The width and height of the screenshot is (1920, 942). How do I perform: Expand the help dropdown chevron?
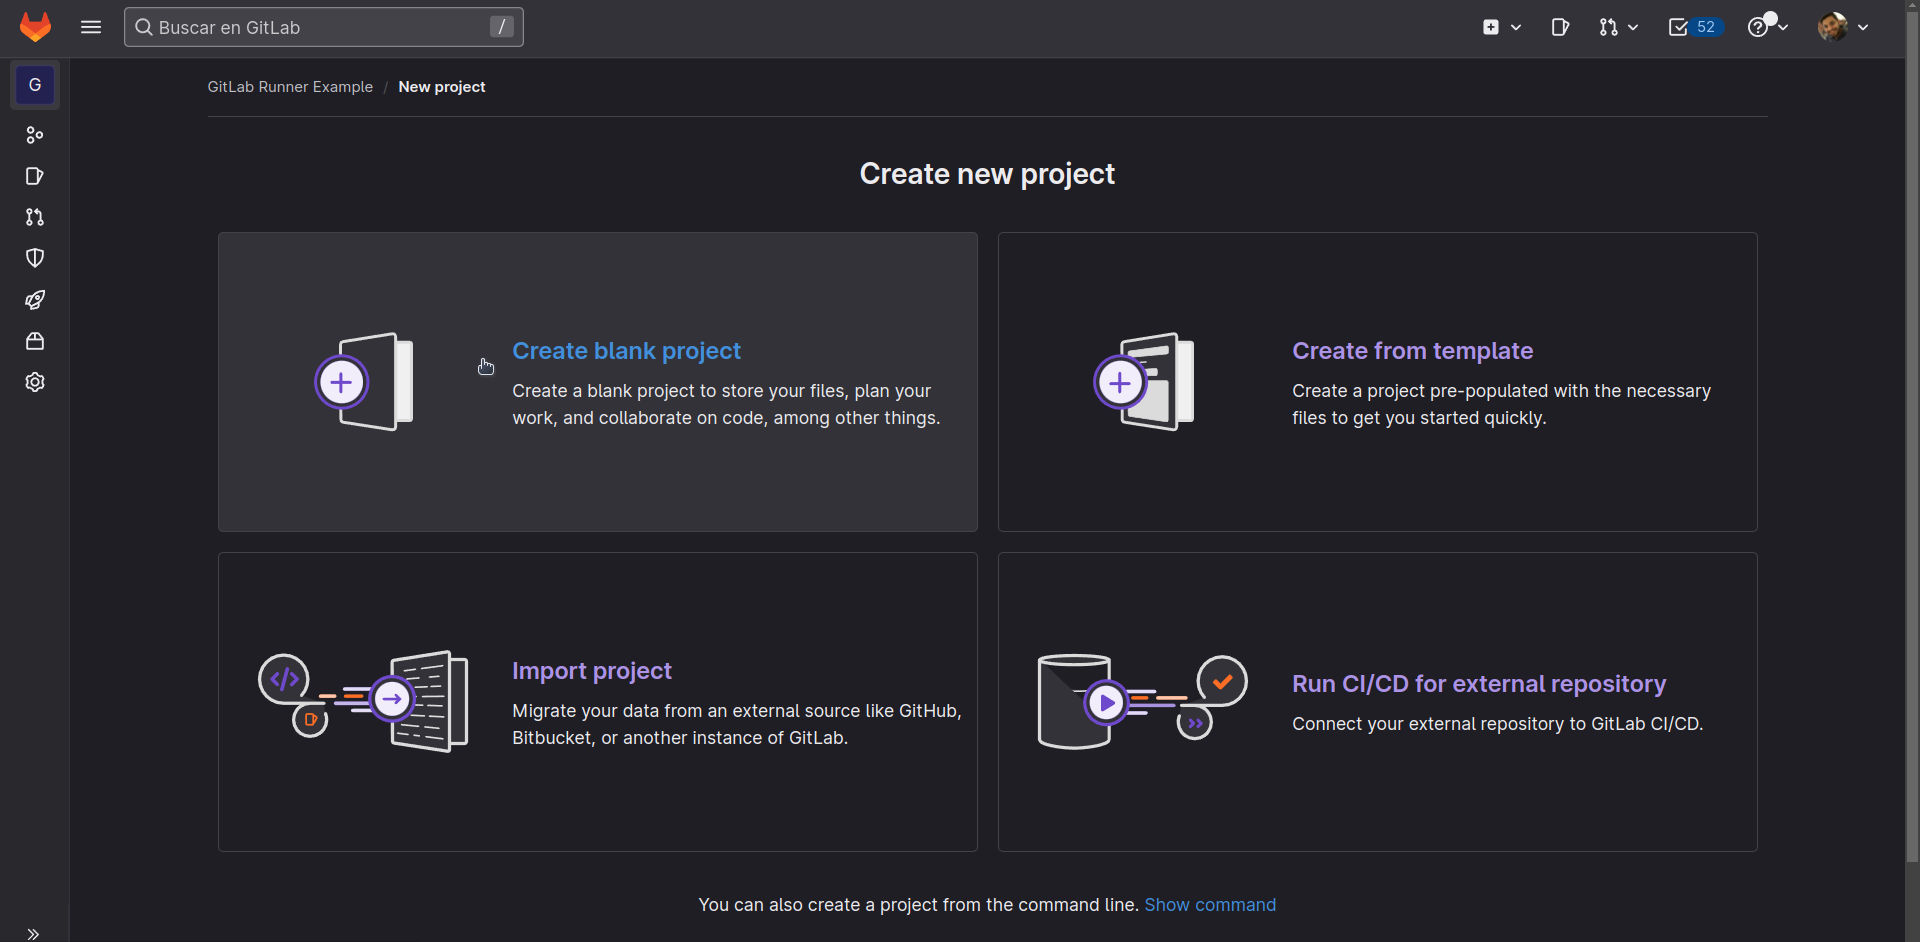pos(1782,27)
